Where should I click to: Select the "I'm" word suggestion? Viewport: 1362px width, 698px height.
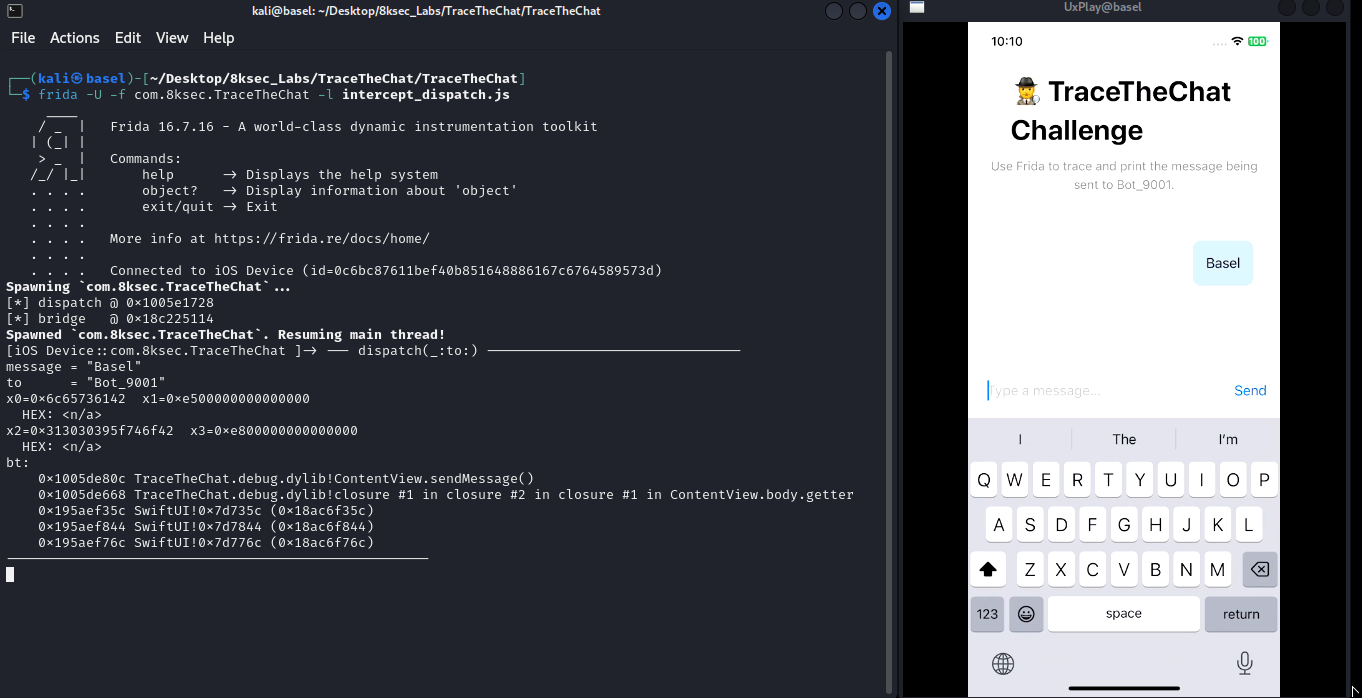point(1228,439)
